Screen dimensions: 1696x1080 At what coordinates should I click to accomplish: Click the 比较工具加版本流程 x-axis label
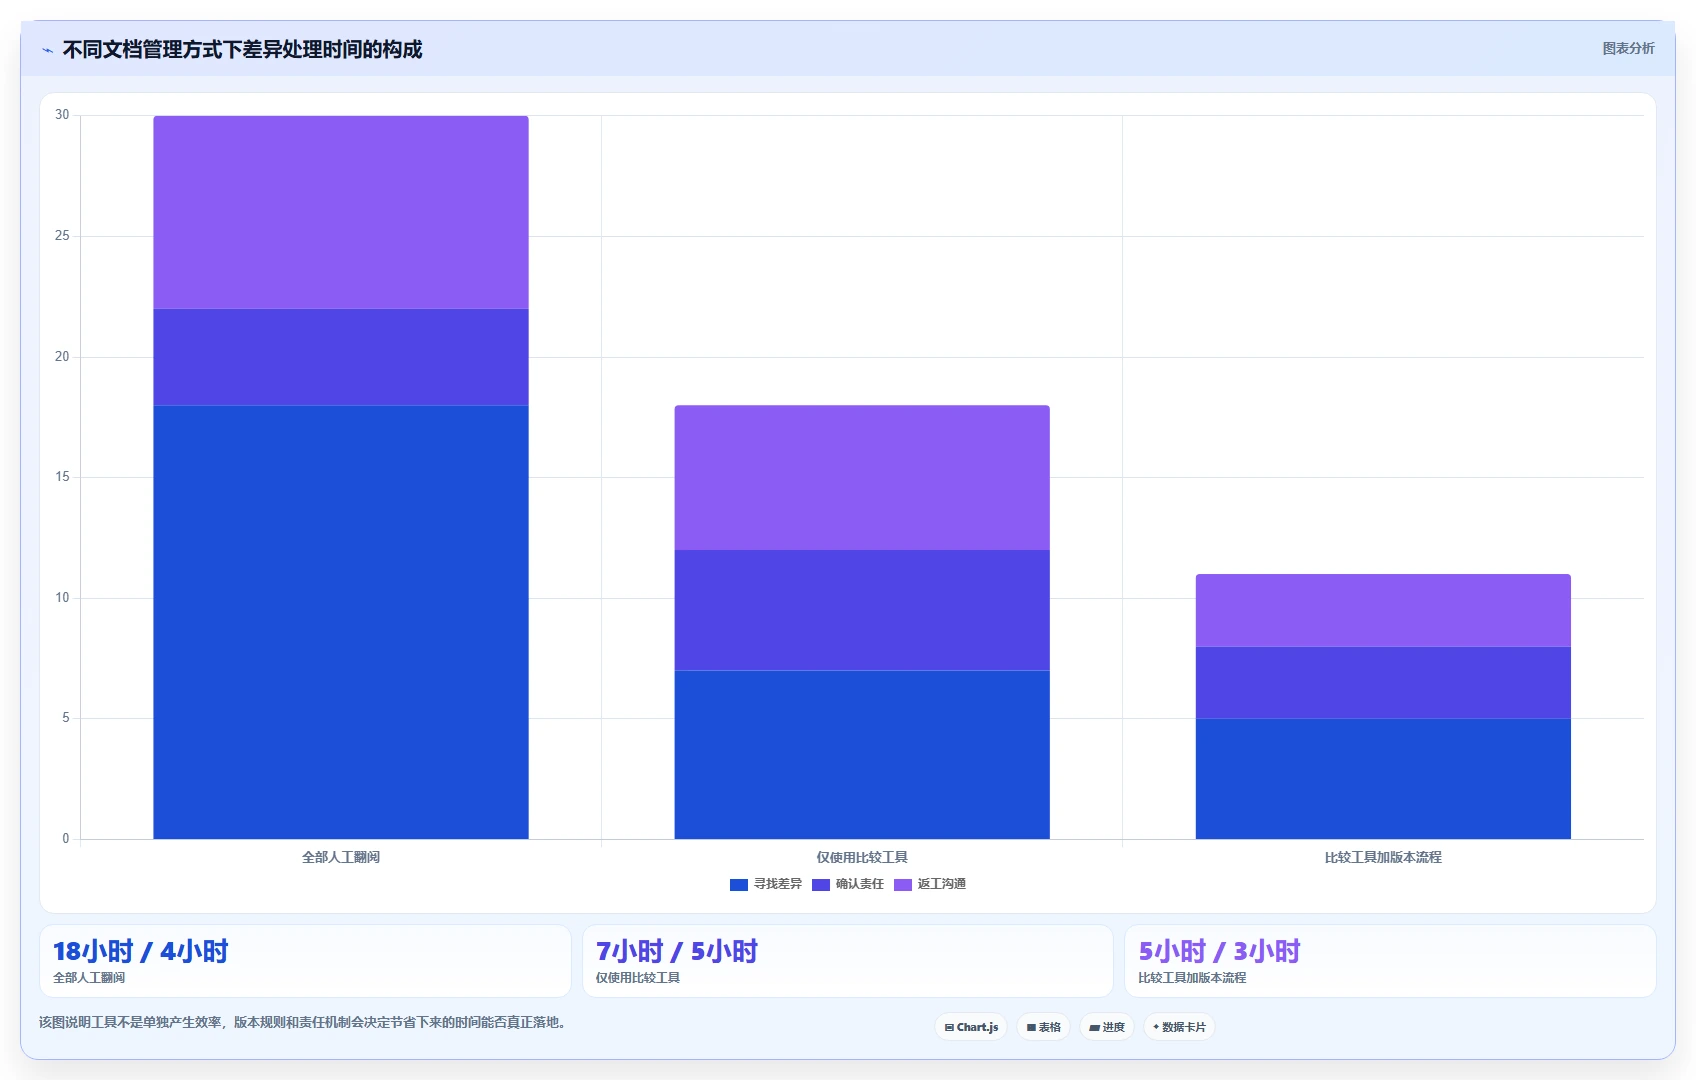(x=1383, y=857)
